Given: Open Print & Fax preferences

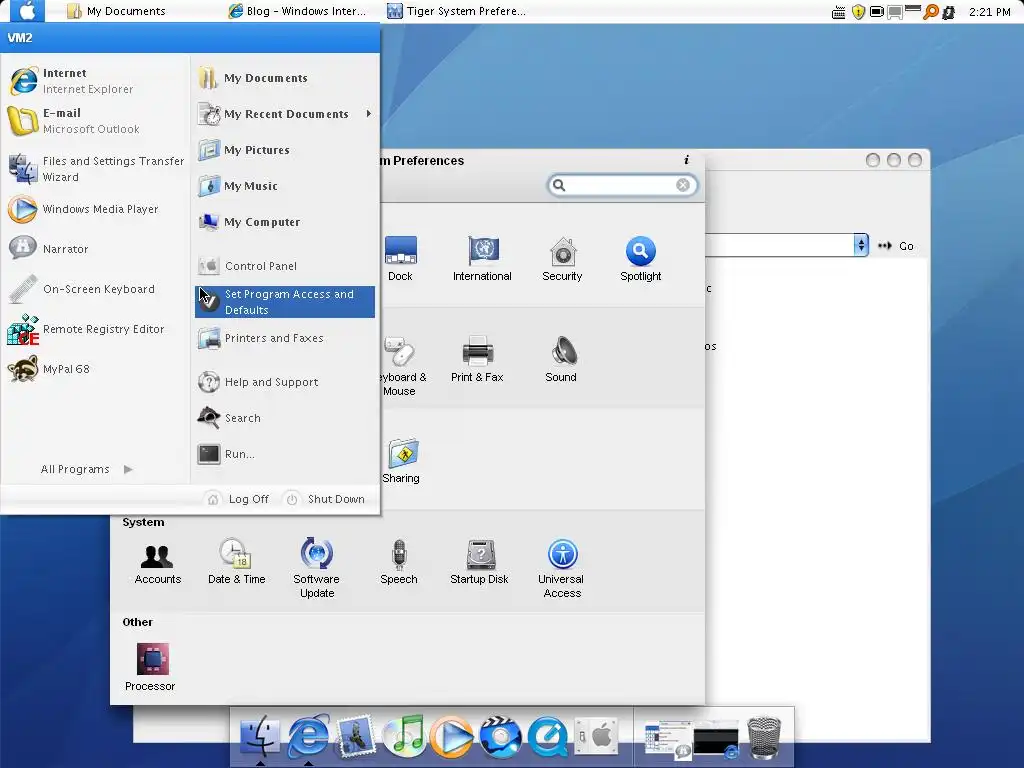Looking at the screenshot, I should point(477,359).
